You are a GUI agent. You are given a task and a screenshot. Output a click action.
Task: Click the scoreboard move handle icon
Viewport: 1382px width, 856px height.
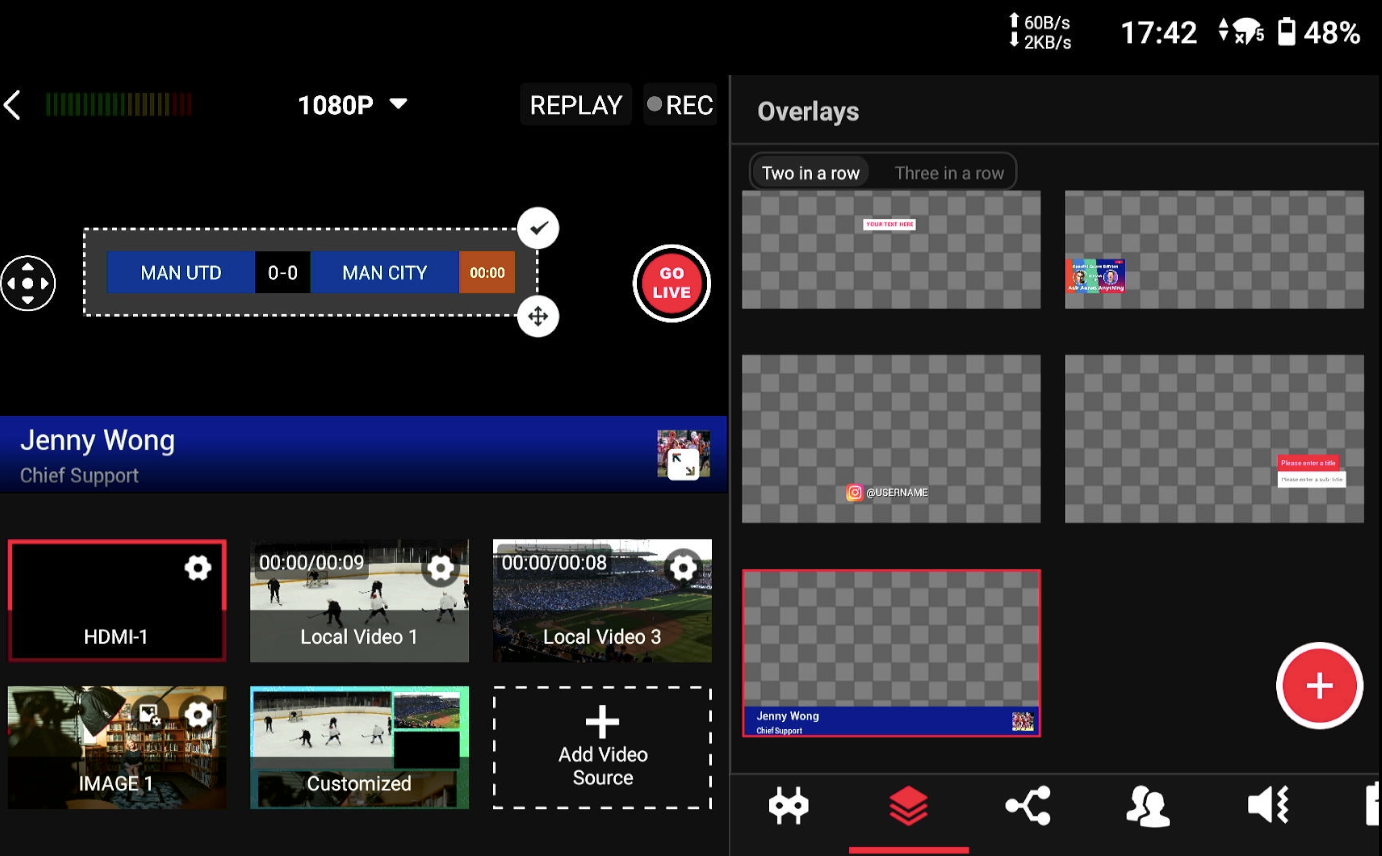click(538, 317)
